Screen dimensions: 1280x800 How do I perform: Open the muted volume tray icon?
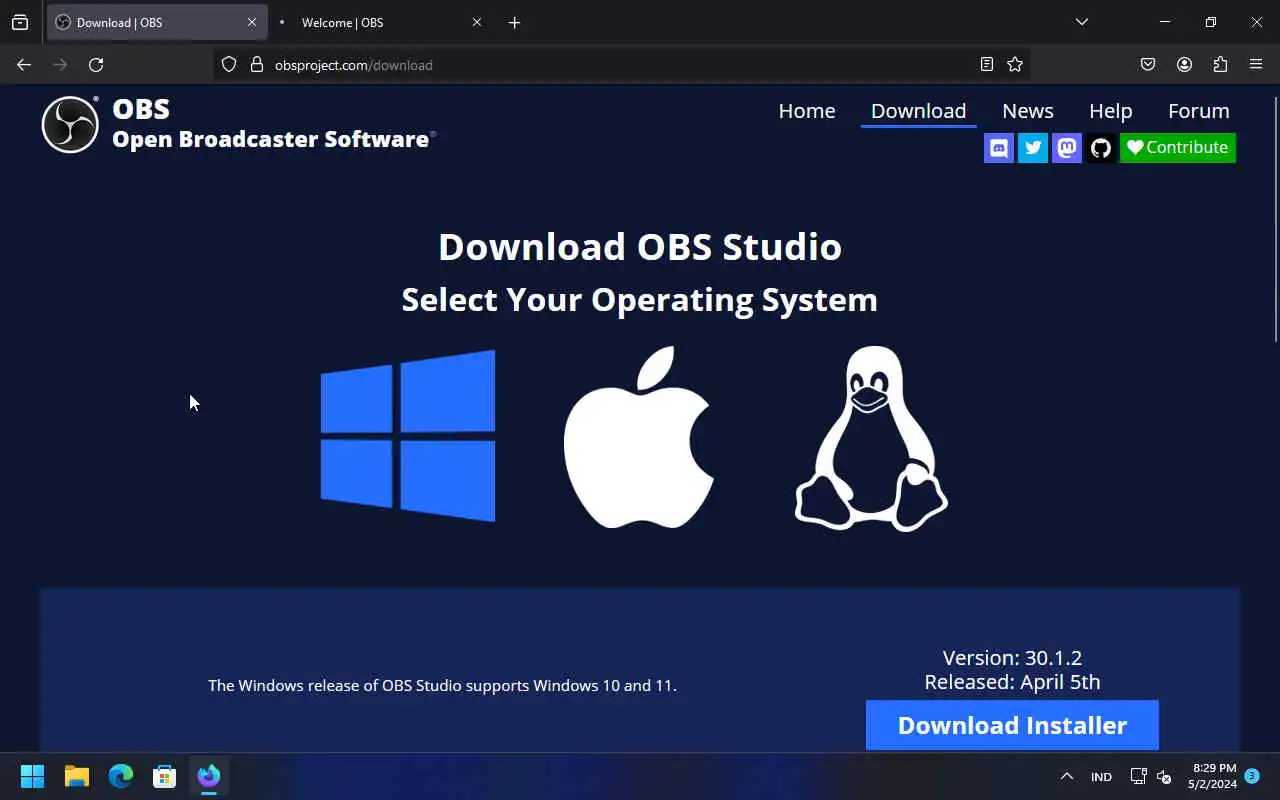(1164, 776)
